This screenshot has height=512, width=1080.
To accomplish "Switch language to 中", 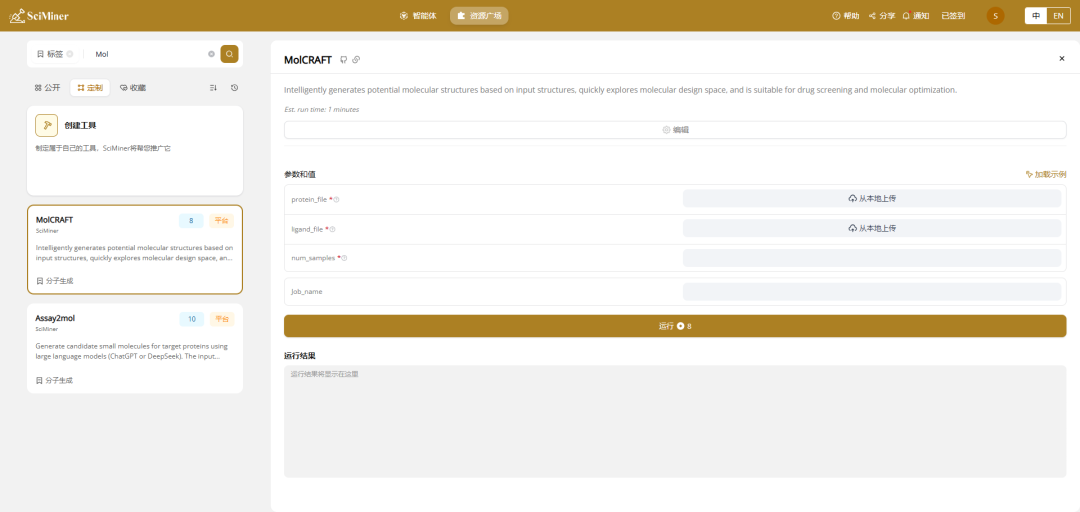I will (x=1036, y=16).
